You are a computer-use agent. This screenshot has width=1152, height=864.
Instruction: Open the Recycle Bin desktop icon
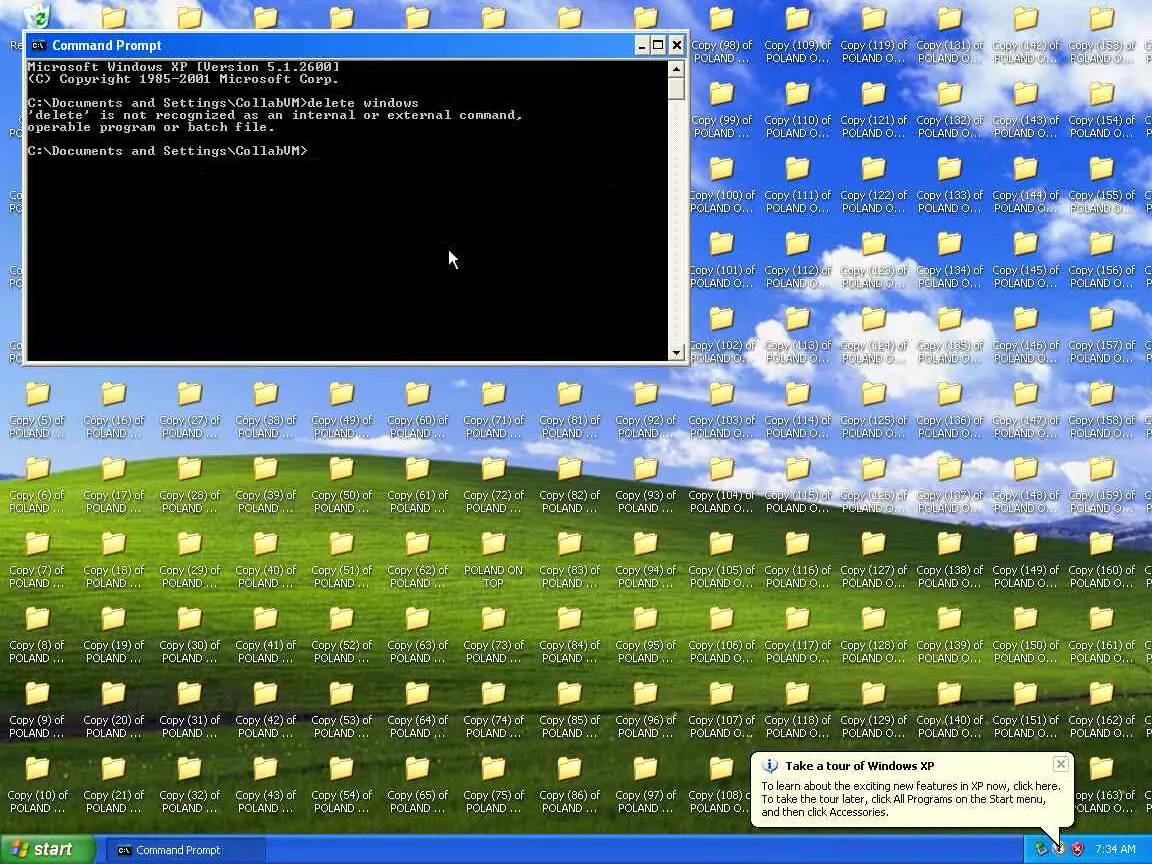(37, 15)
